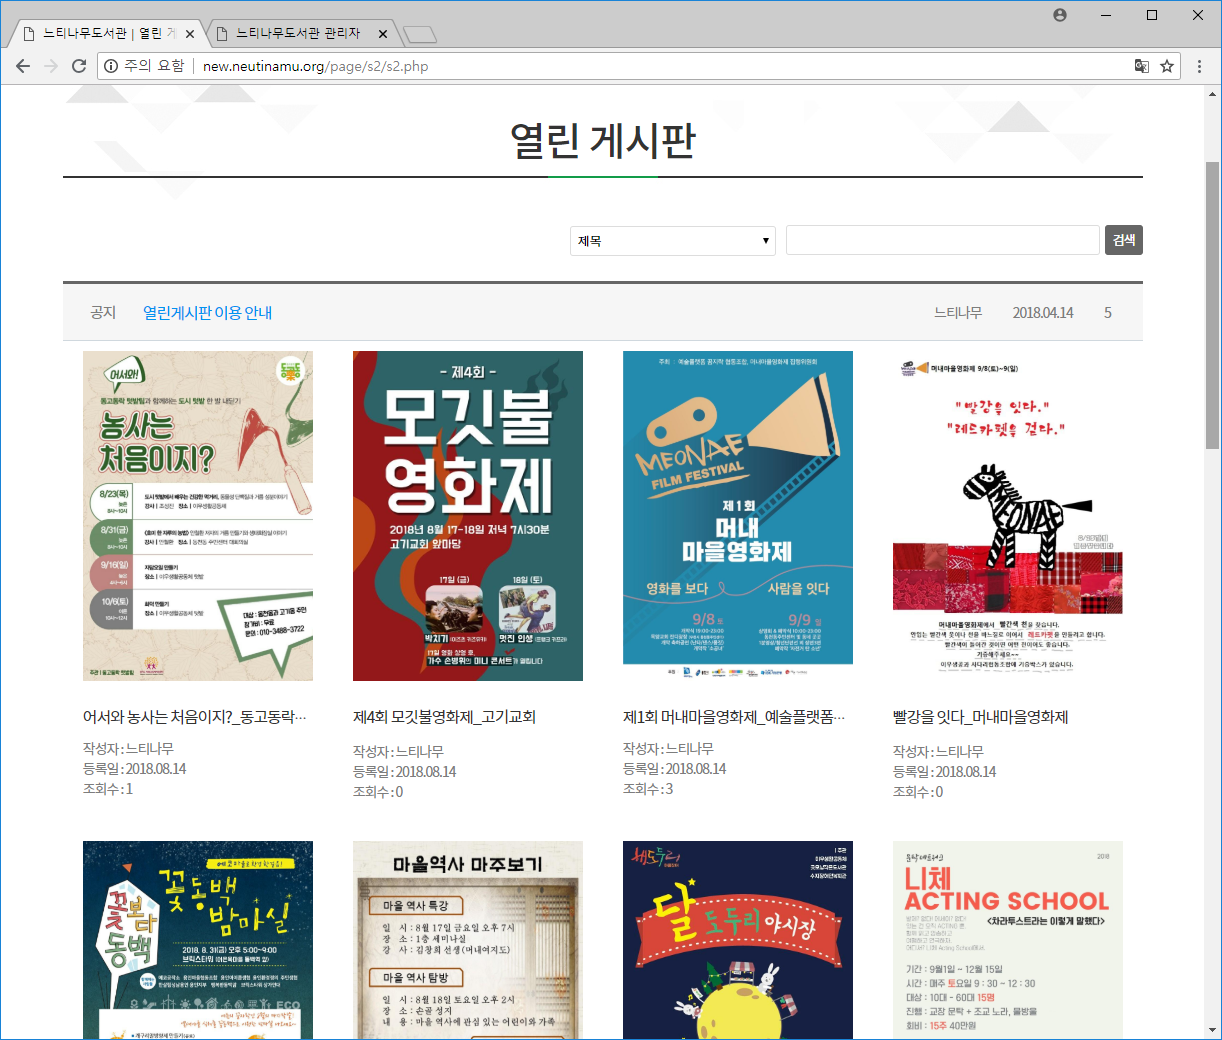Expand the 제목 search category dropdown
This screenshot has height=1040, width=1222.
673,241
